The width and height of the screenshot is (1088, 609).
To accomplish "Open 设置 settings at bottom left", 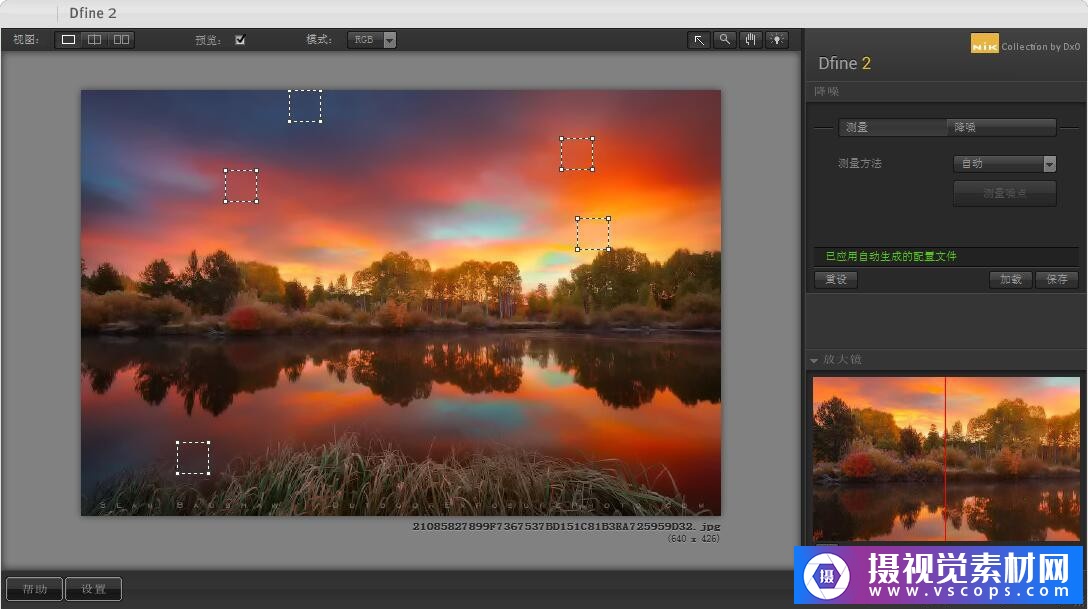I will tap(94, 589).
